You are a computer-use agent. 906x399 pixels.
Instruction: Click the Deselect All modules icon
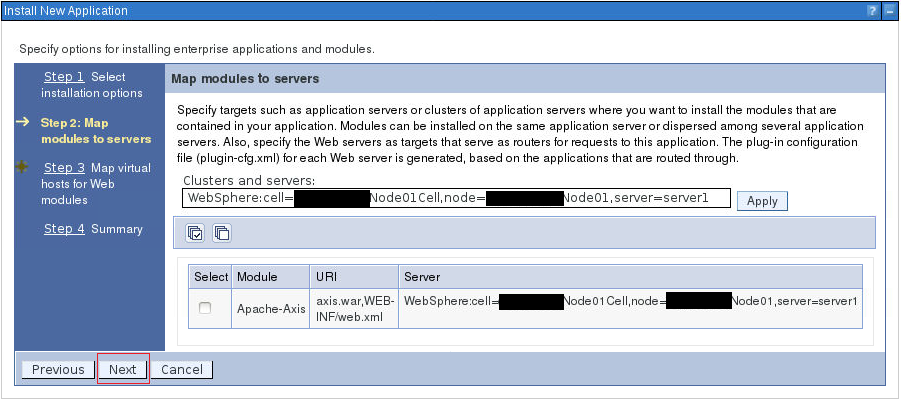pos(222,233)
